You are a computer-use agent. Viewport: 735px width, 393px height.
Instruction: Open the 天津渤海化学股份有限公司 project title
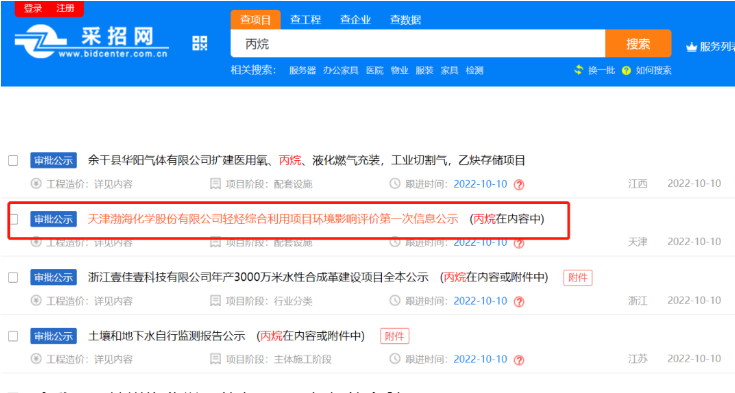[x=273, y=219]
